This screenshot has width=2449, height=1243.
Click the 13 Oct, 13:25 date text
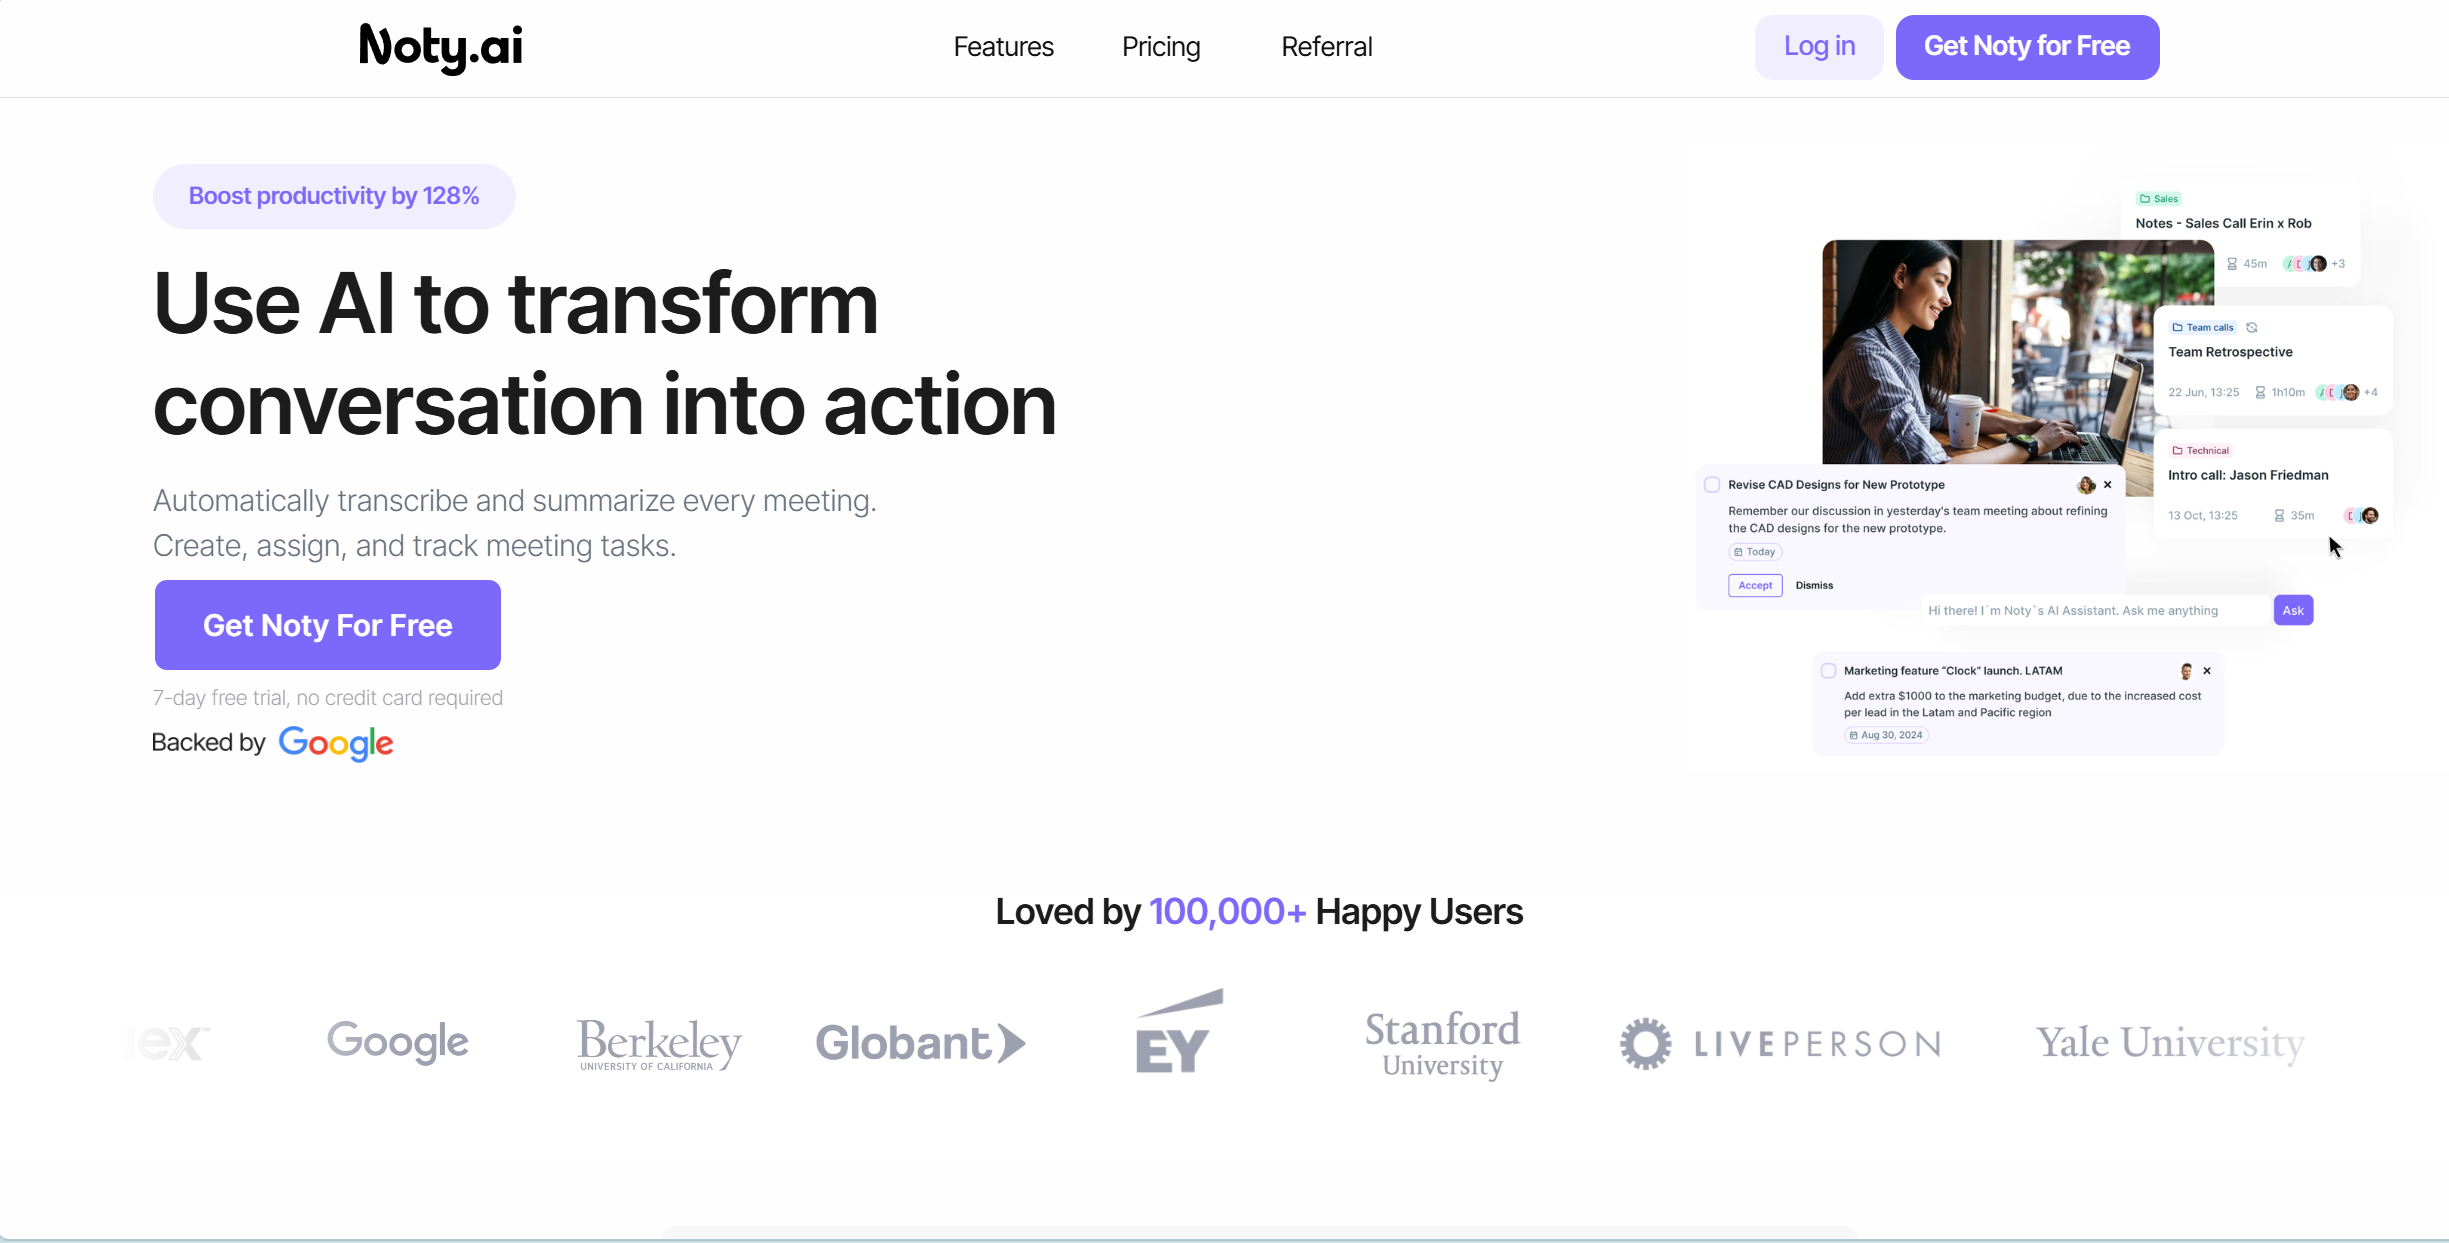pyautogui.click(x=2202, y=515)
